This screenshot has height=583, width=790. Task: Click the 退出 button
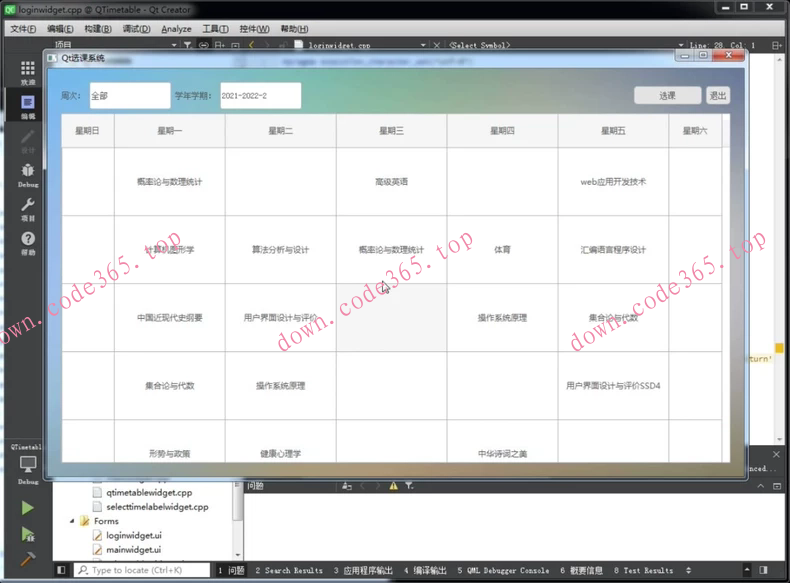tap(717, 96)
